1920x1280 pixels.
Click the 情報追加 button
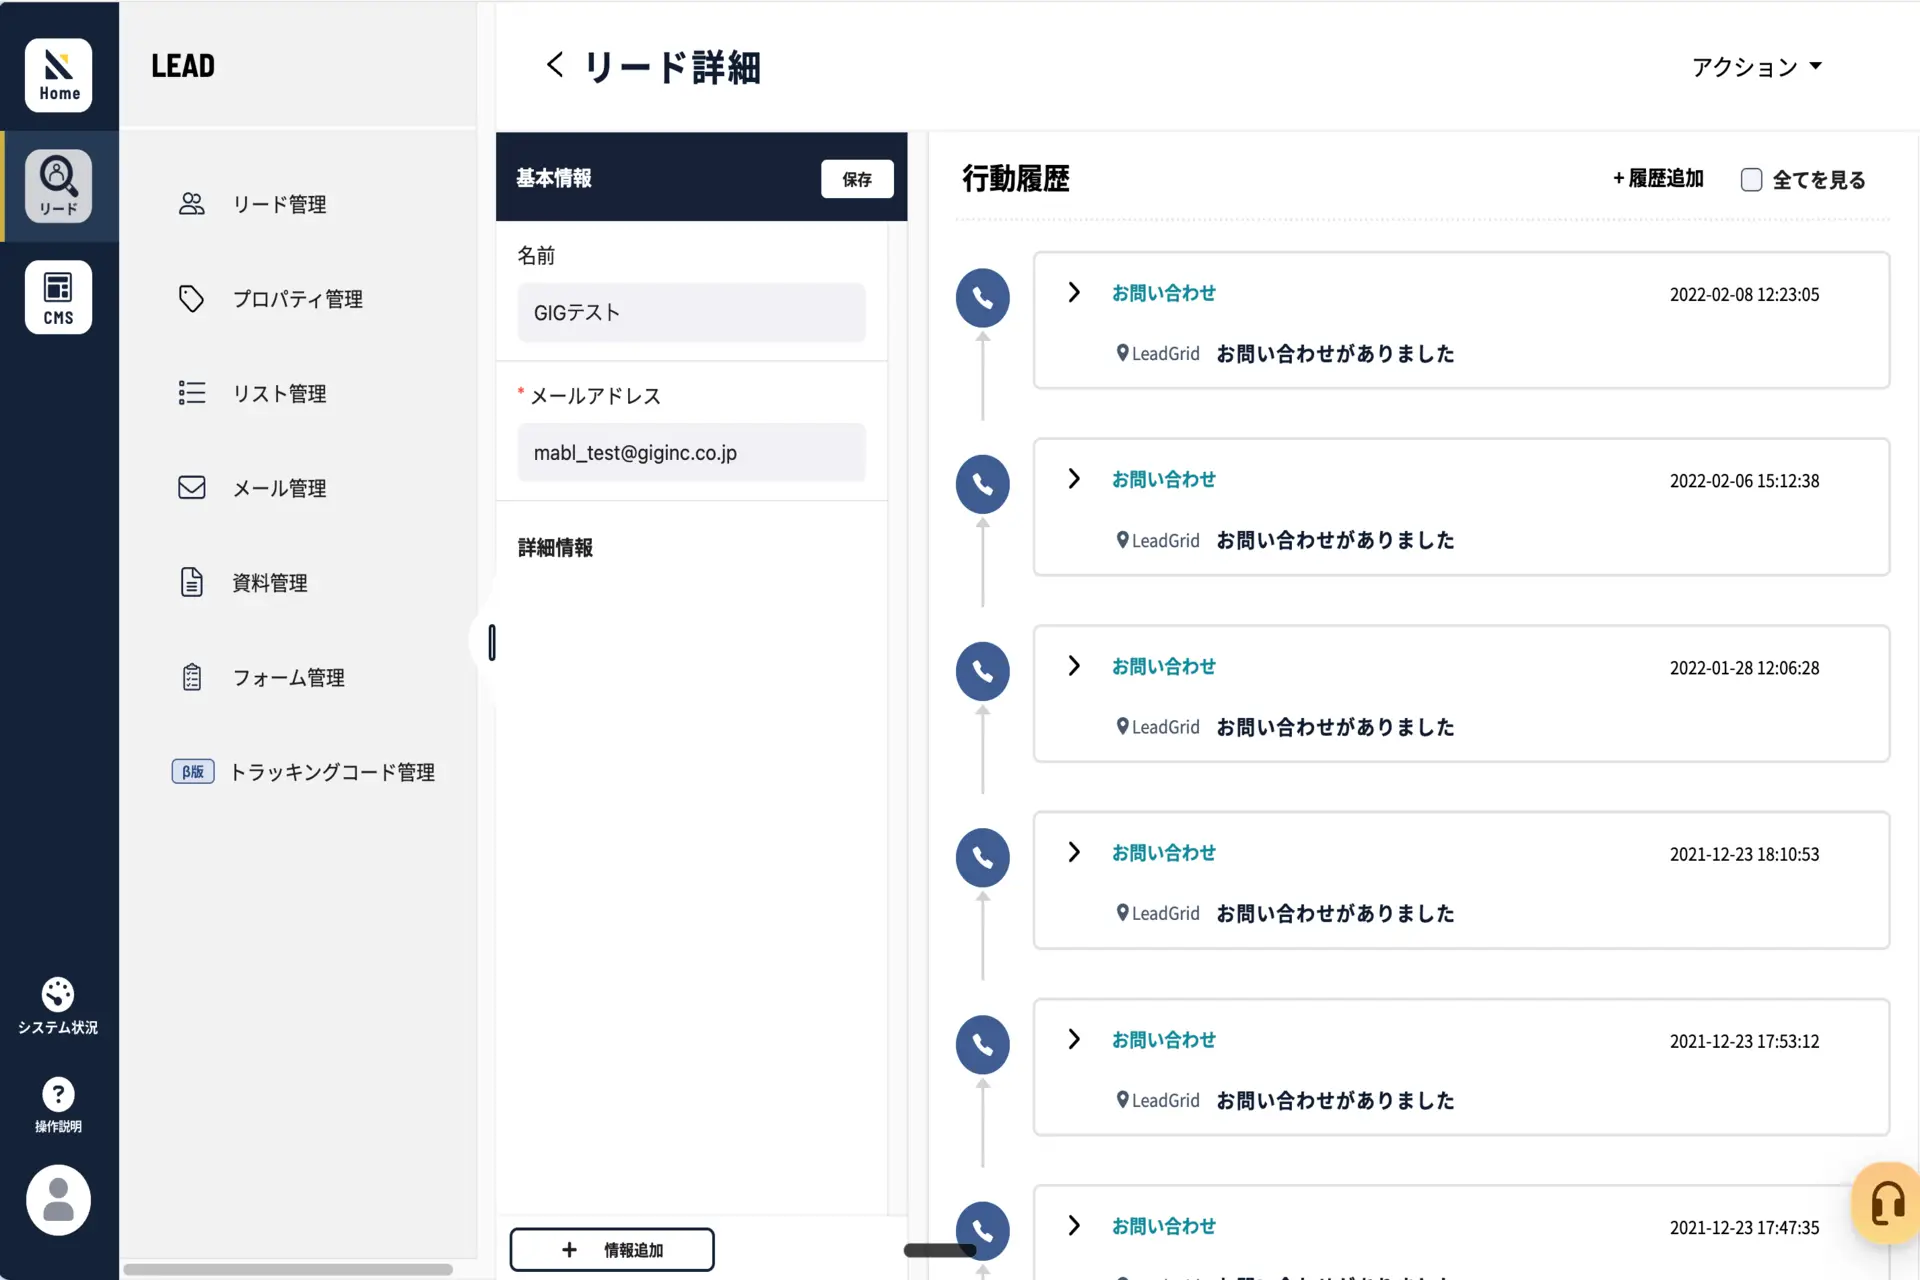tap(612, 1250)
